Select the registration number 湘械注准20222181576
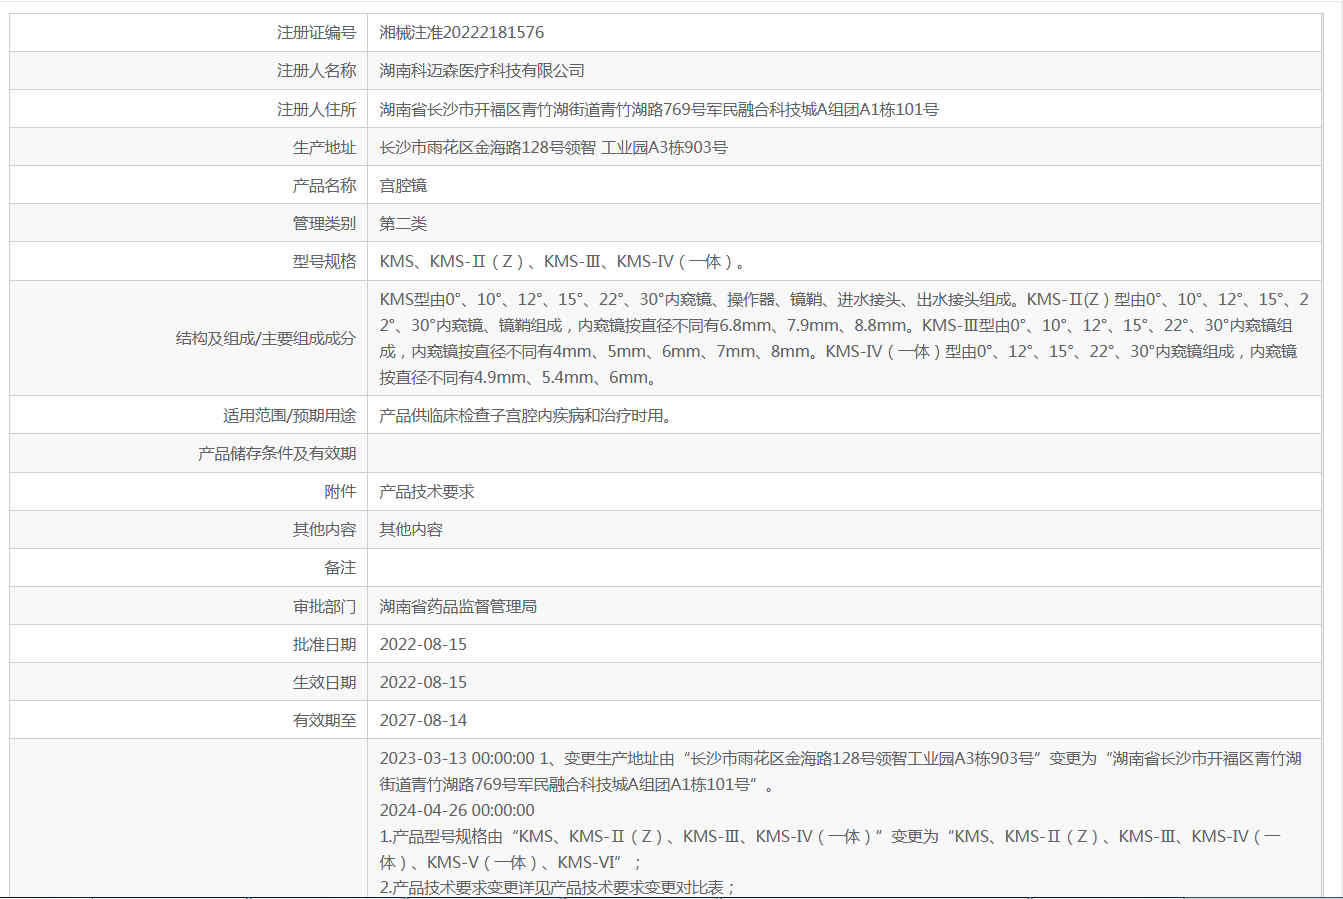This screenshot has width=1343, height=899. click(462, 33)
